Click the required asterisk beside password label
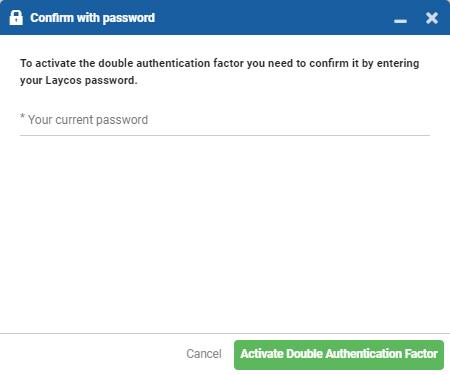The height and width of the screenshot is (375, 450). (x=22, y=116)
